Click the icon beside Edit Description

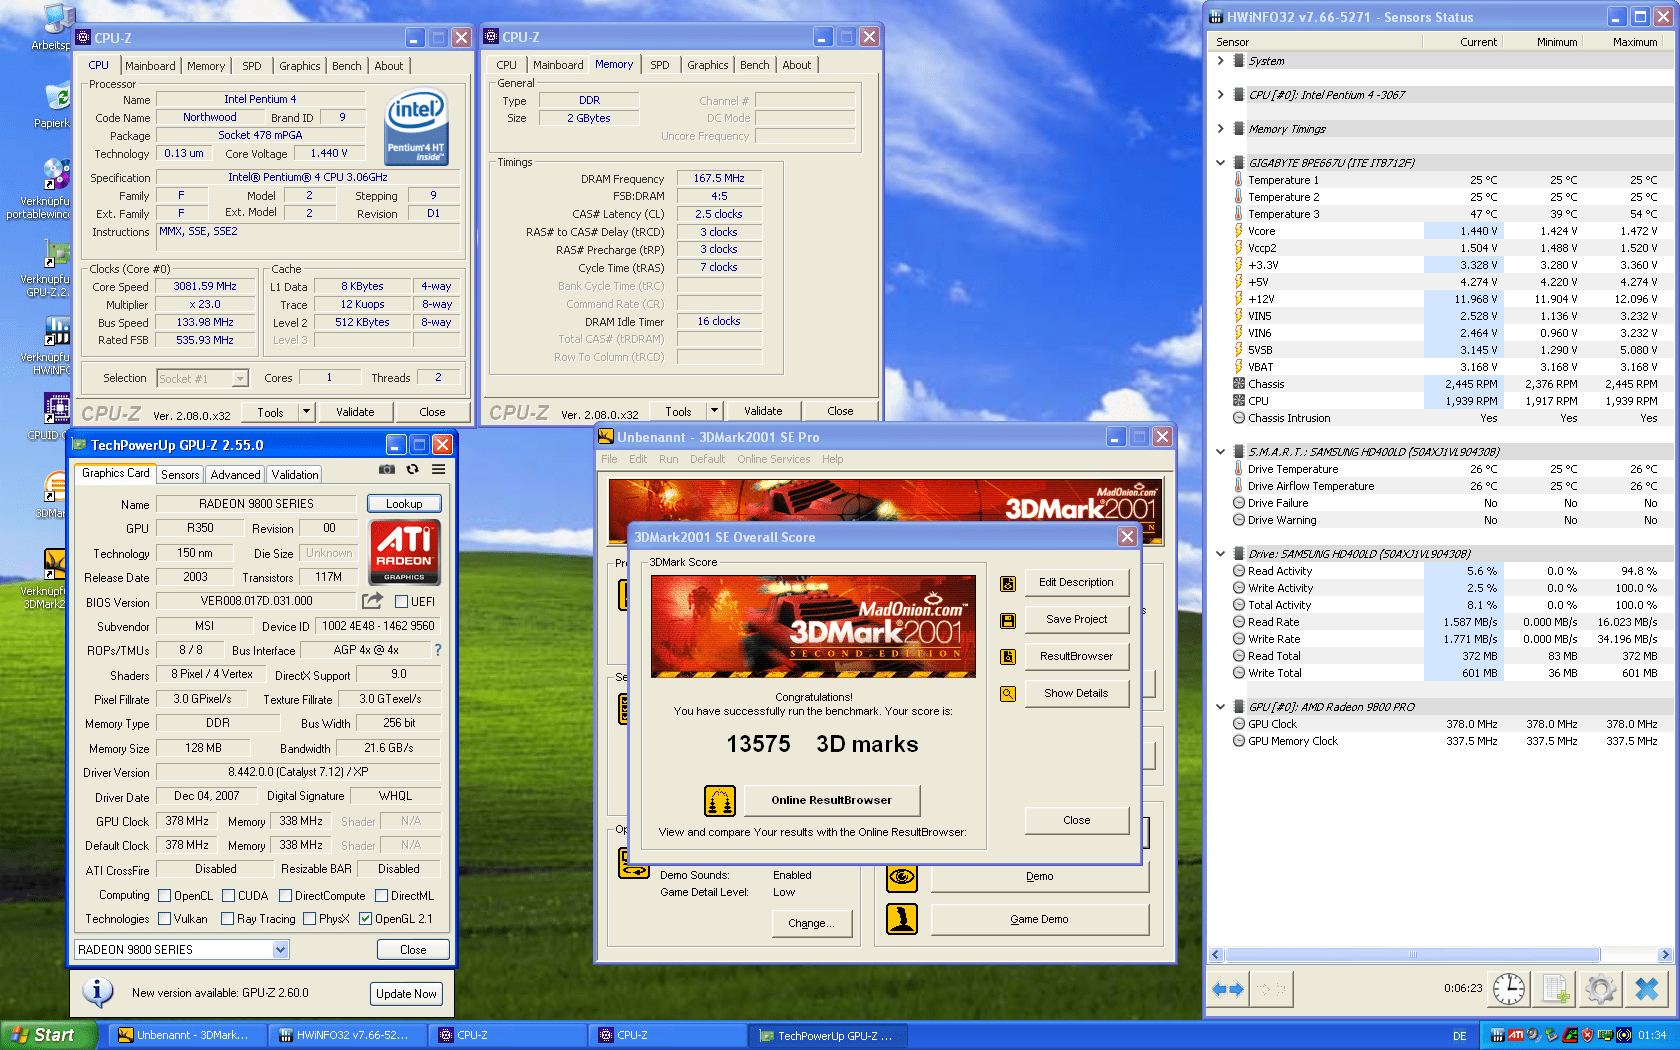(1008, 583)
